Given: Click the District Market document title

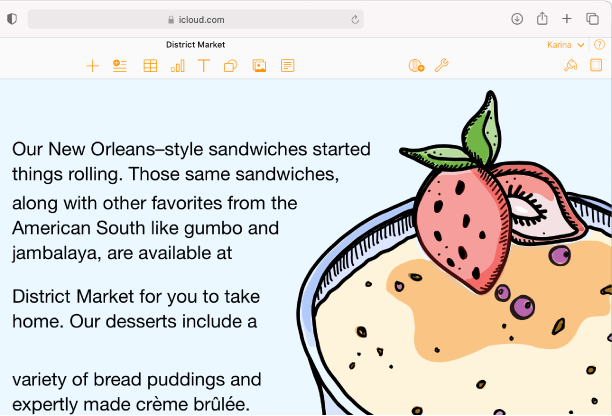Looking at the screenshot, I should pyautogui.click(x=196, y=44).
